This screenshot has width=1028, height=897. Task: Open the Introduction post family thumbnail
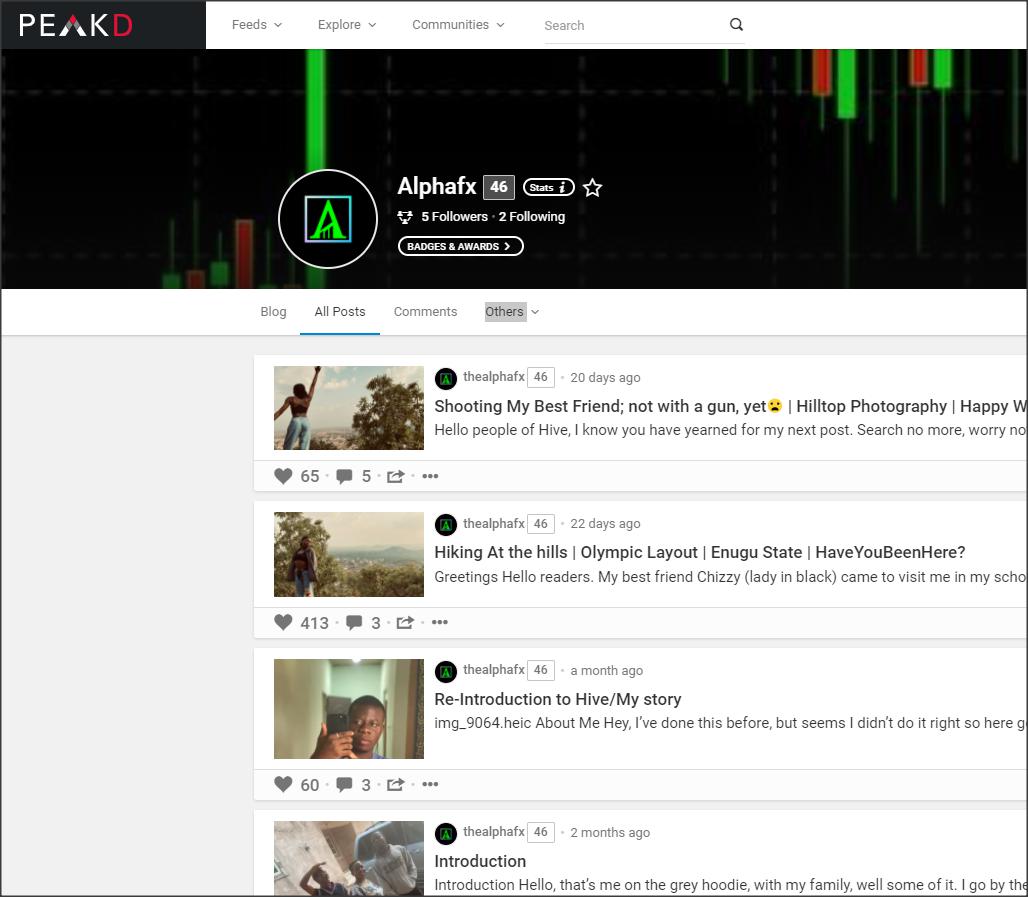click(349, 858)
